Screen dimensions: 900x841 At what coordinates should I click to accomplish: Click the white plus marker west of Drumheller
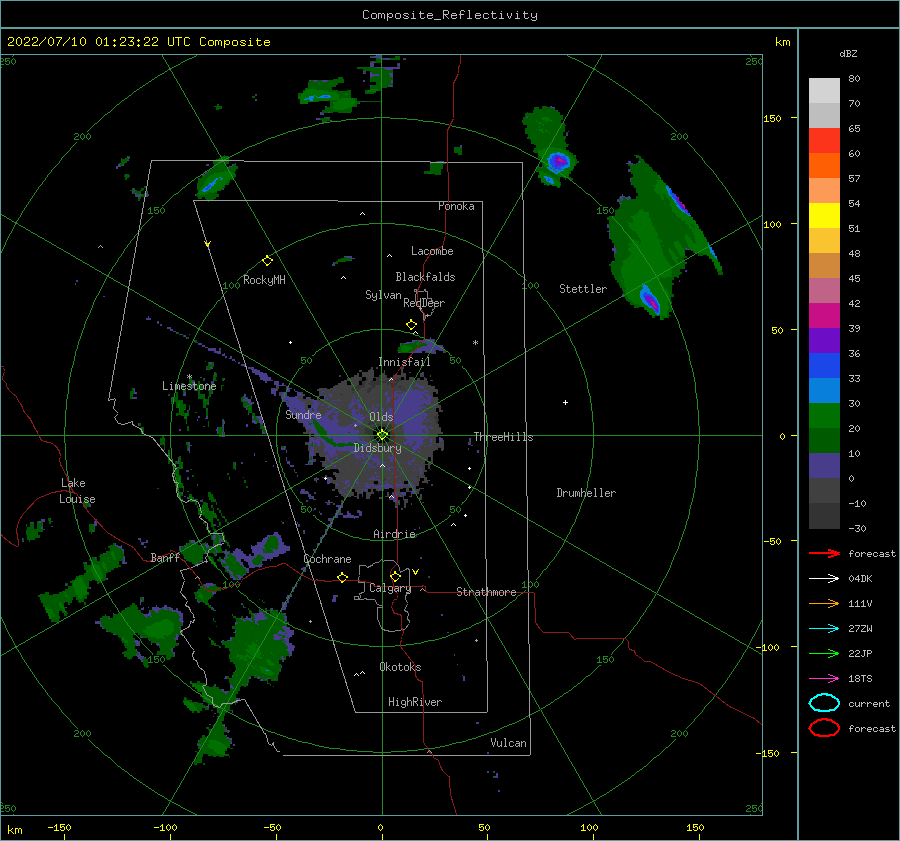565,402
